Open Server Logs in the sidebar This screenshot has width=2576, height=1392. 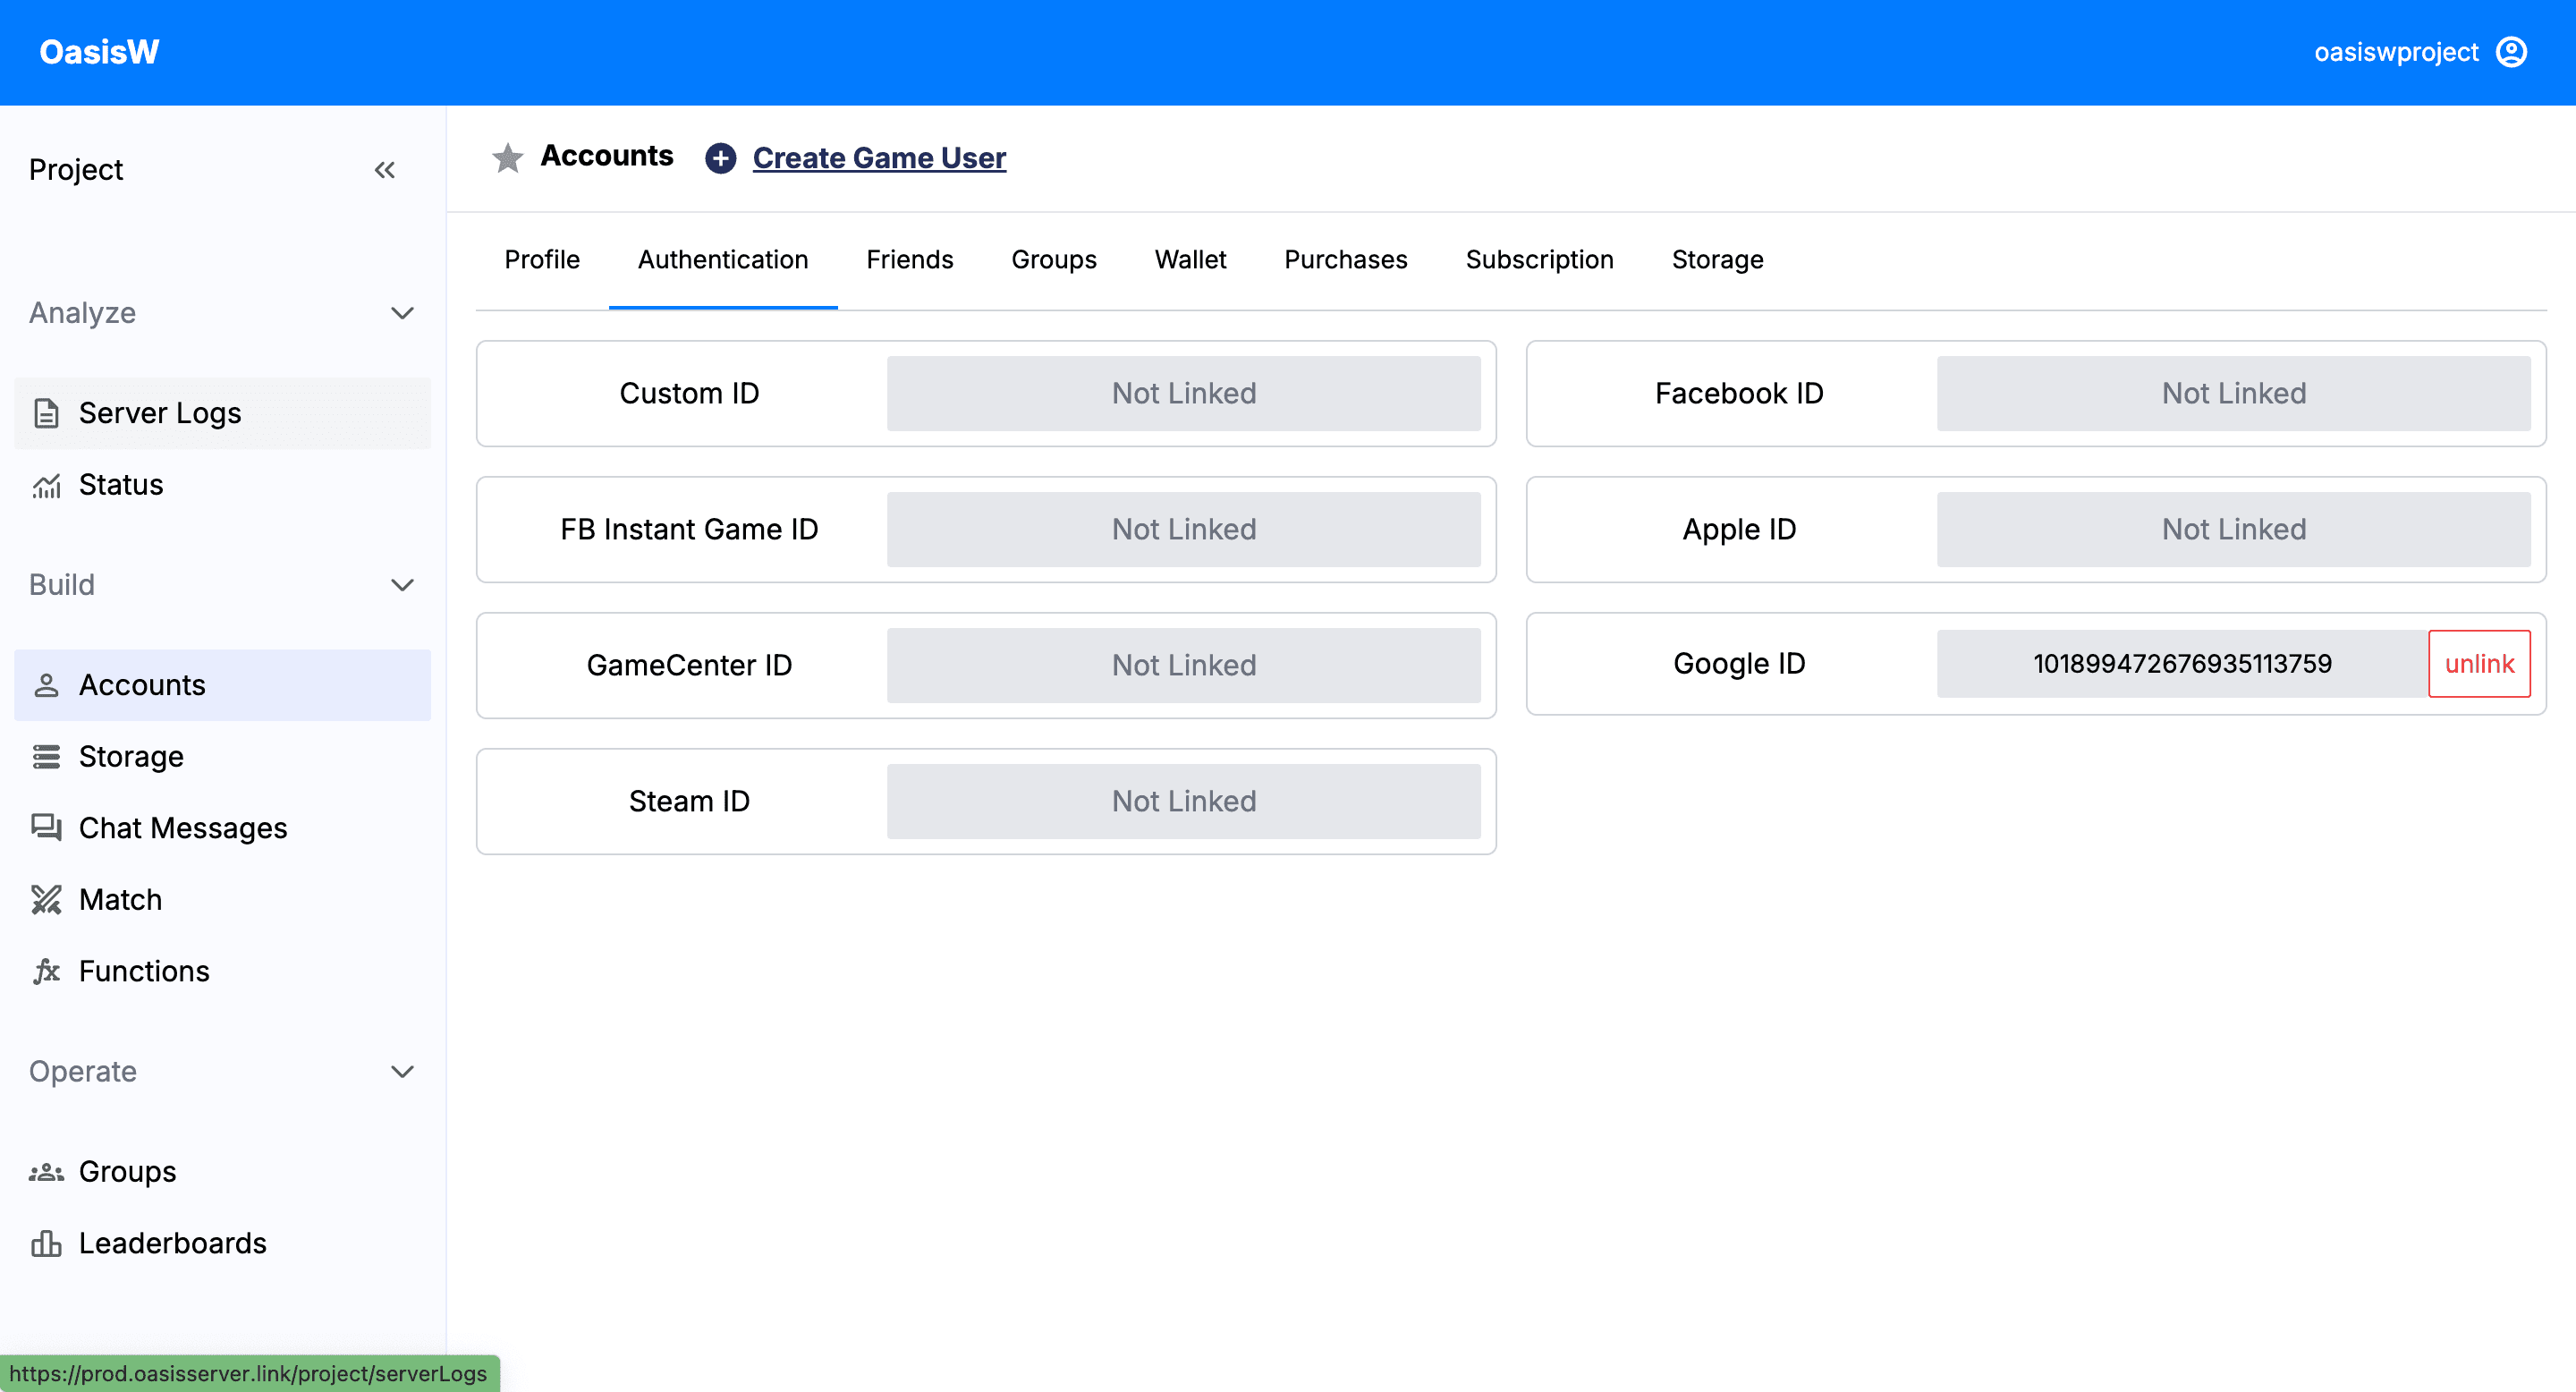222,413
